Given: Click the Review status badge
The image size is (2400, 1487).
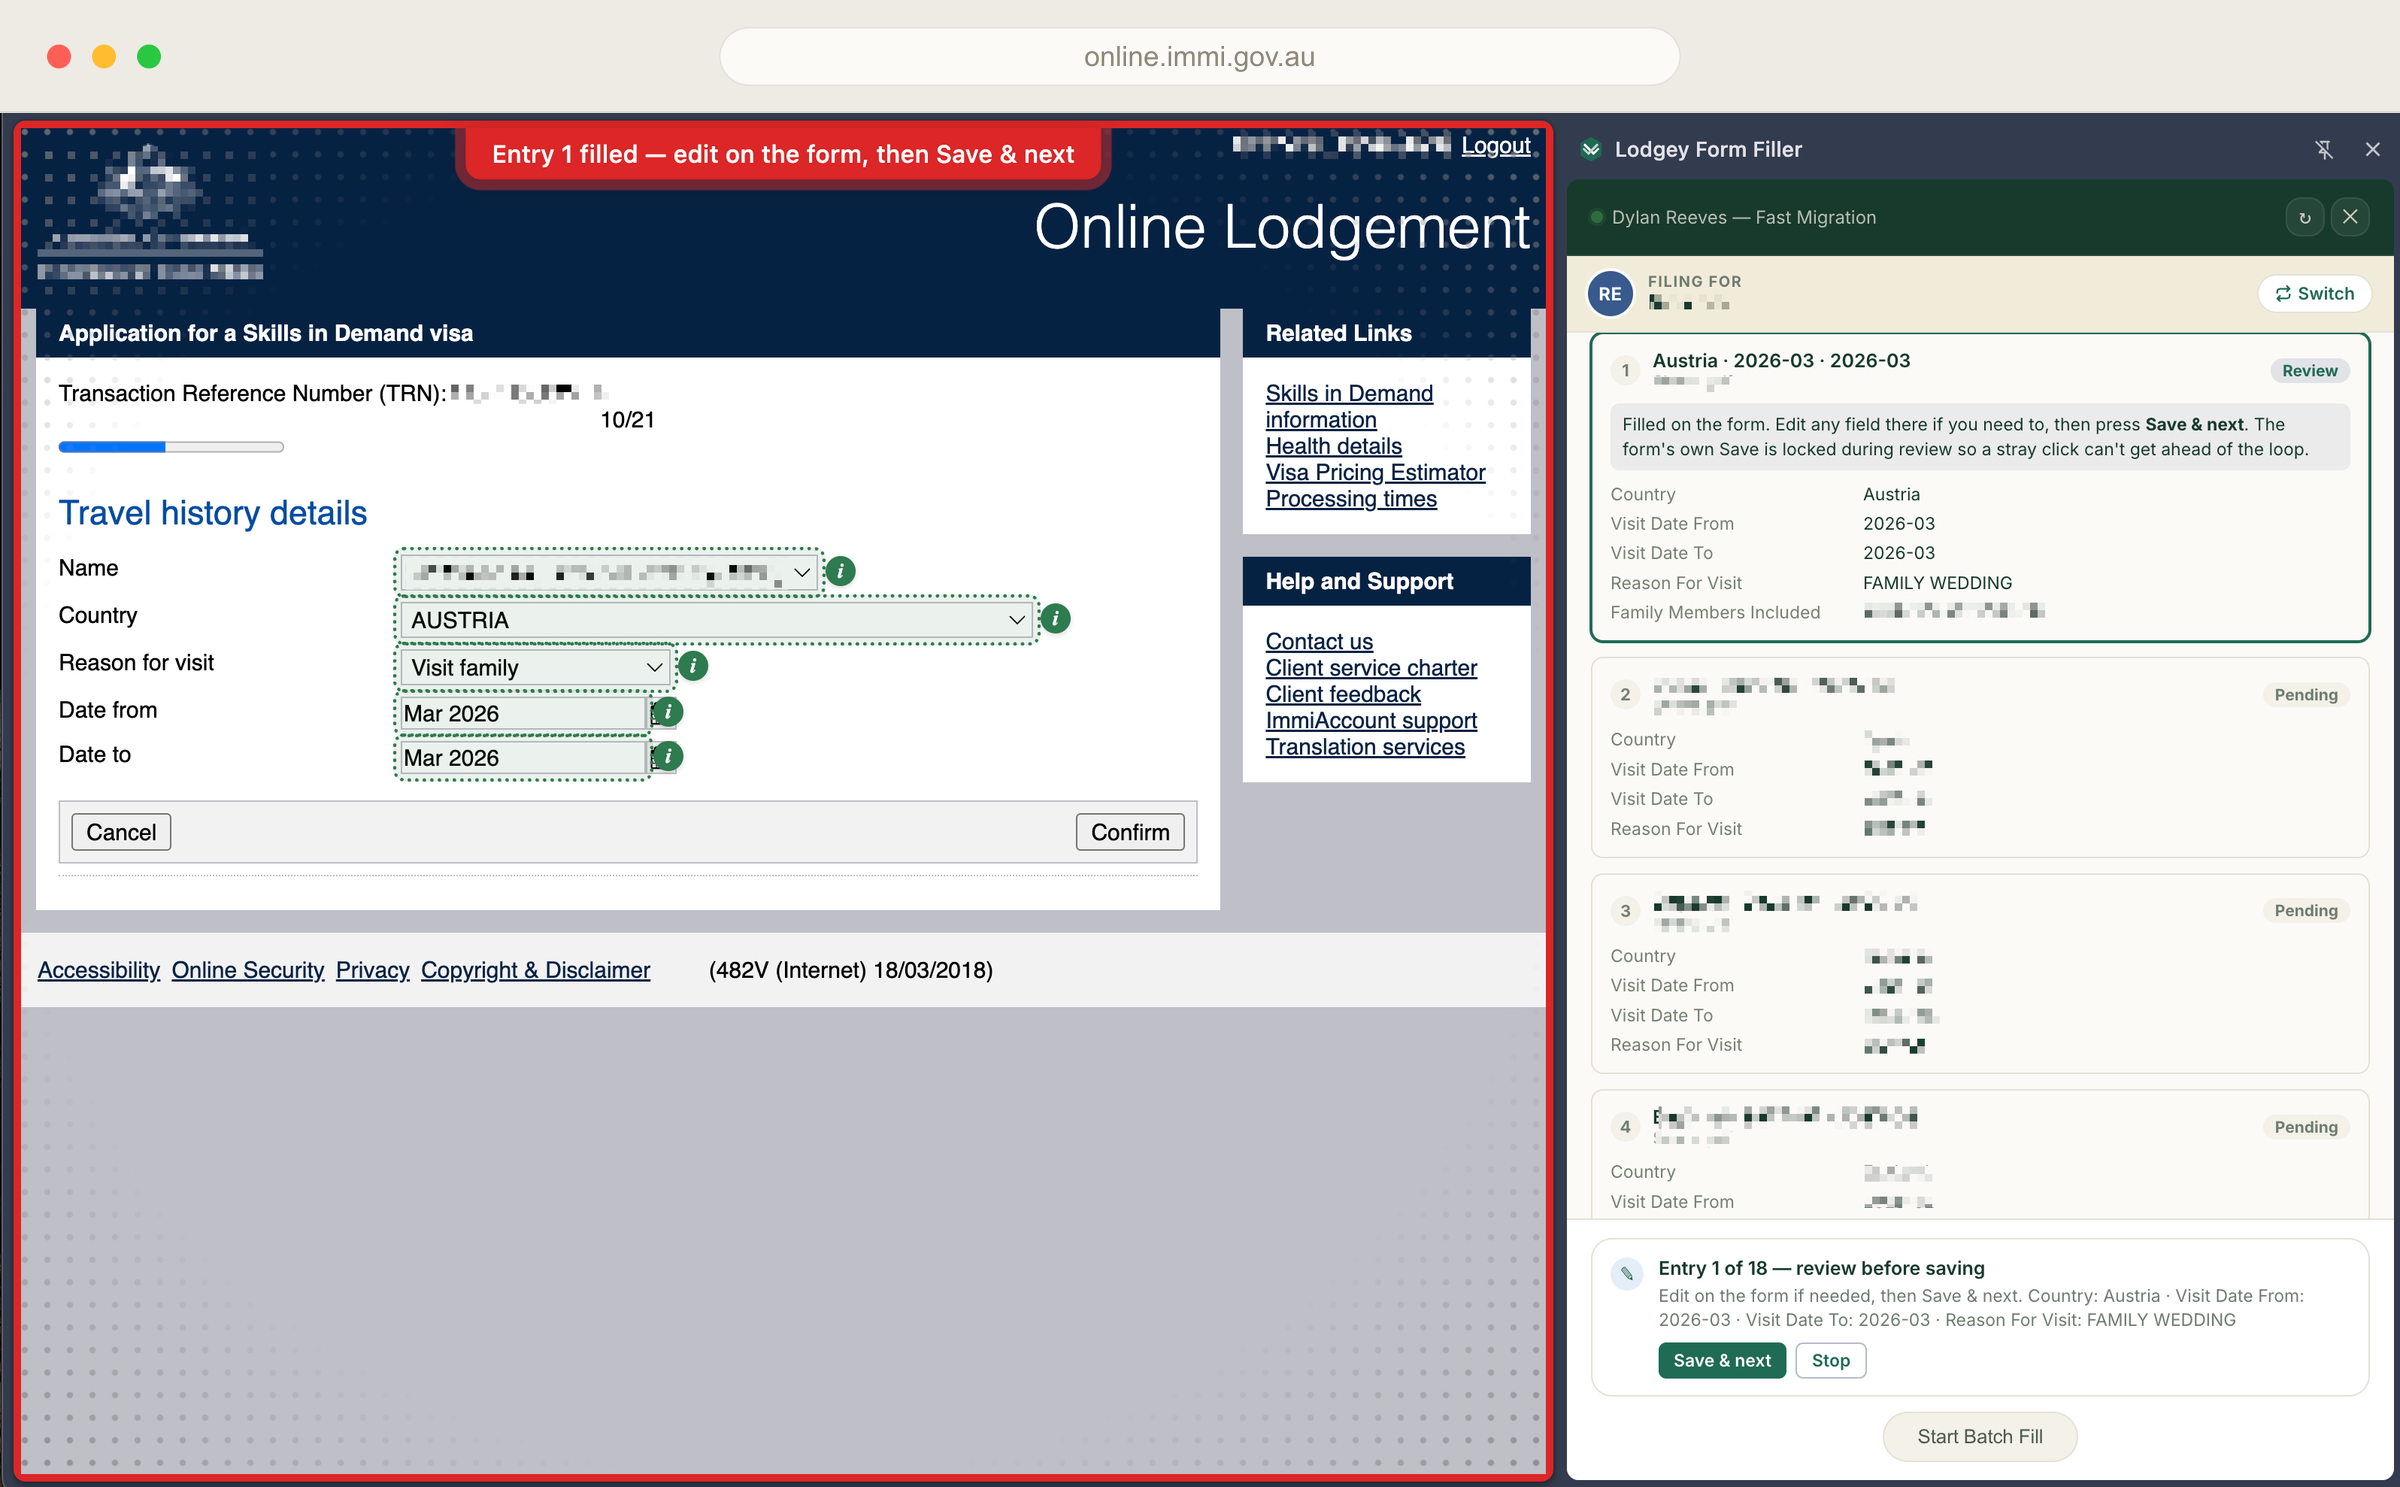Looking at the screenshot, I should (x=2309, y=371).
